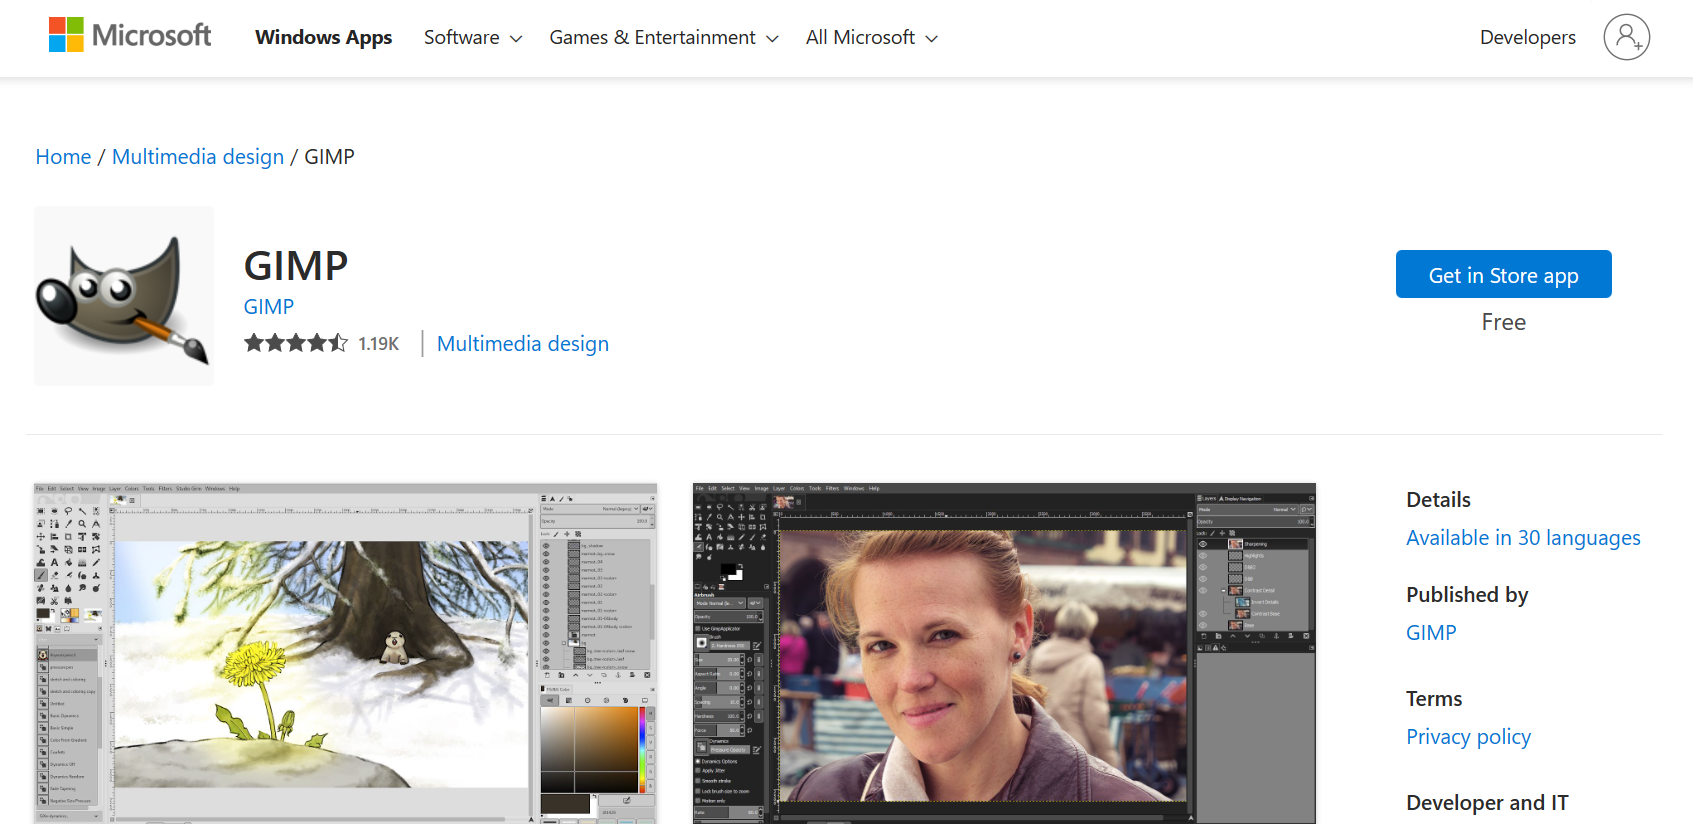Click the GIMP publisher link below the title
Screen dimensions: 1693x824
[269, 307]
